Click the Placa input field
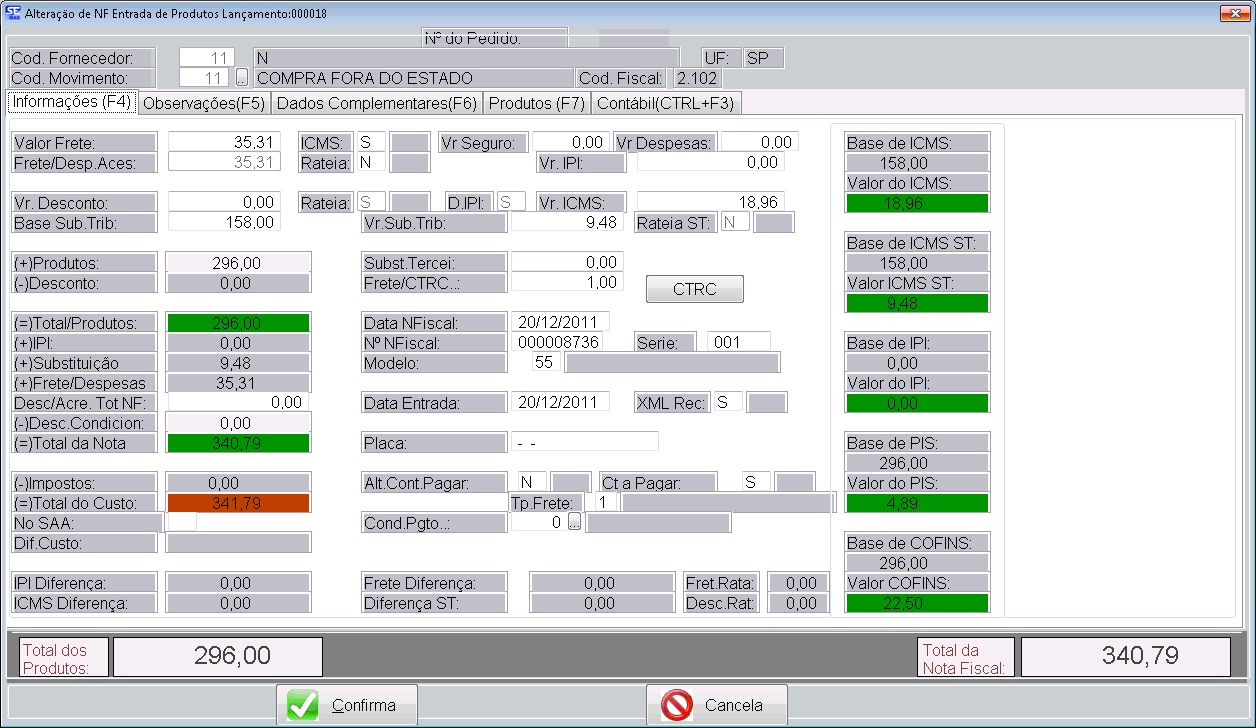This screenshot has width=1256, height=728. [x=584, y=442]
